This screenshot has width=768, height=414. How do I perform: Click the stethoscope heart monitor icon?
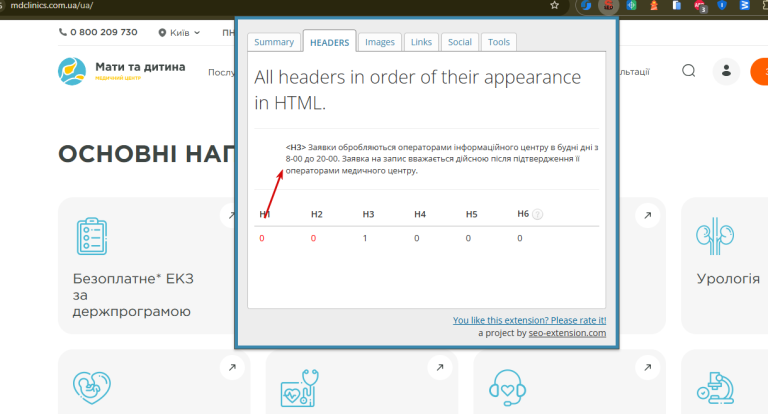(300, 388)
